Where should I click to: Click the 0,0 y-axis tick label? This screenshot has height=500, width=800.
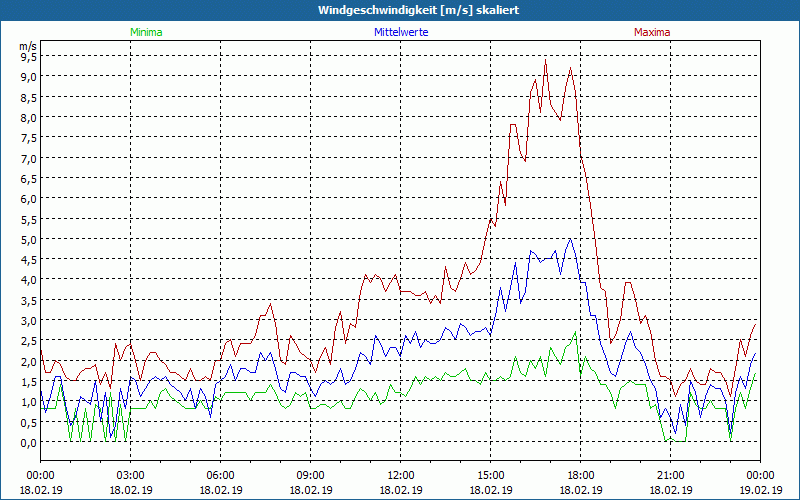28,442
